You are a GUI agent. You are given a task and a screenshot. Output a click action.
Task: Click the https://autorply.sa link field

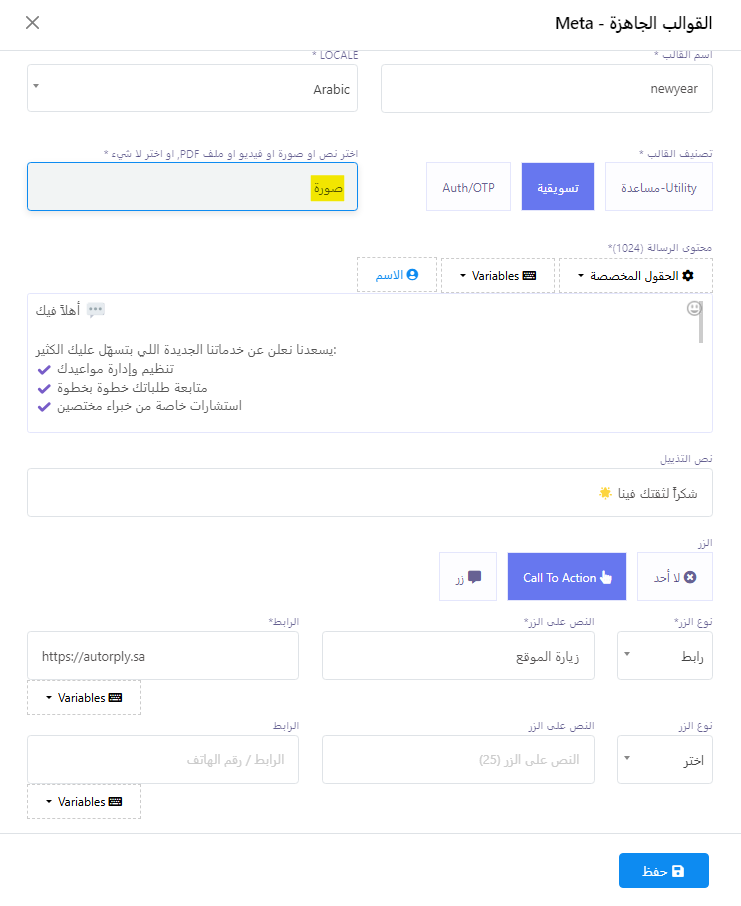pos(163,655)
